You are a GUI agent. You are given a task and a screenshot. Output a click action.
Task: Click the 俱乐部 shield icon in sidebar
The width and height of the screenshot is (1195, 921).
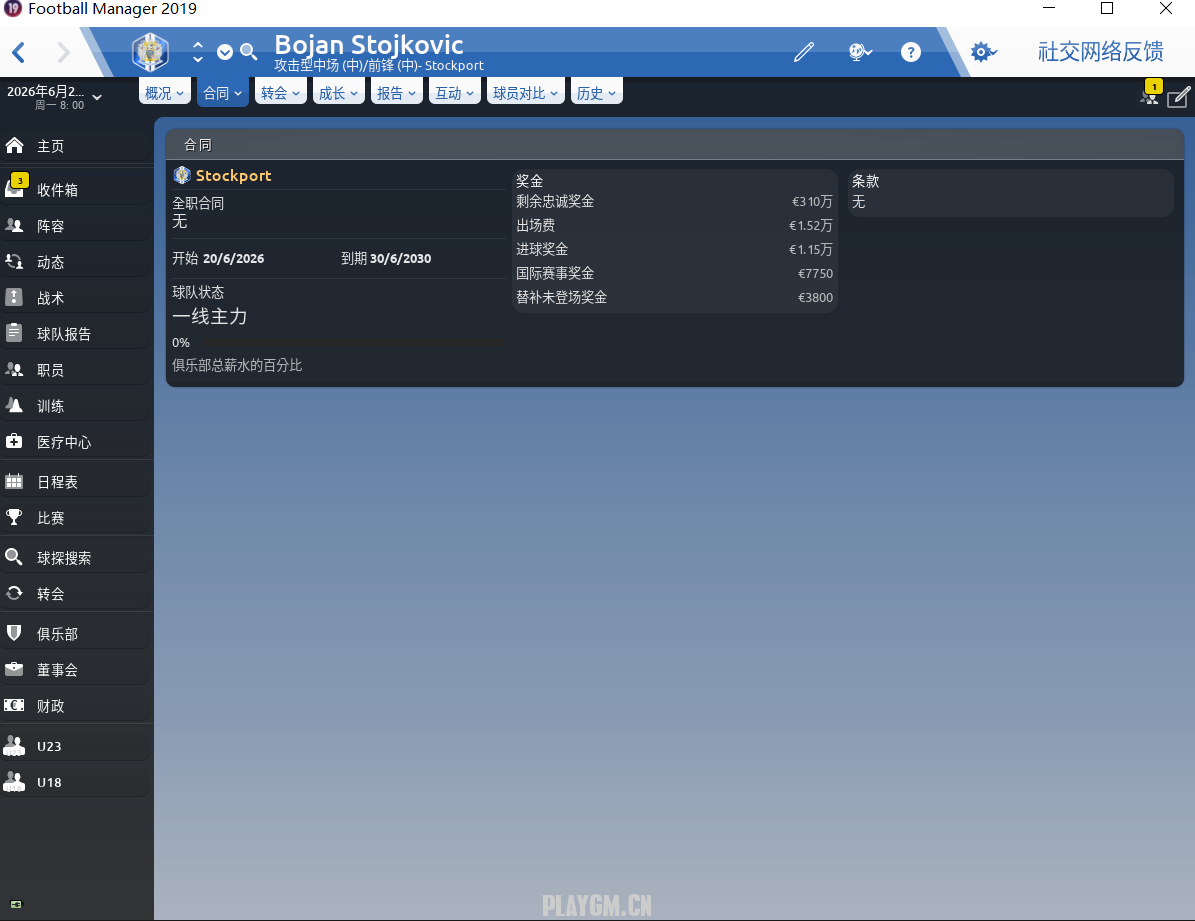pyautogui.click(x=14, y=633)
